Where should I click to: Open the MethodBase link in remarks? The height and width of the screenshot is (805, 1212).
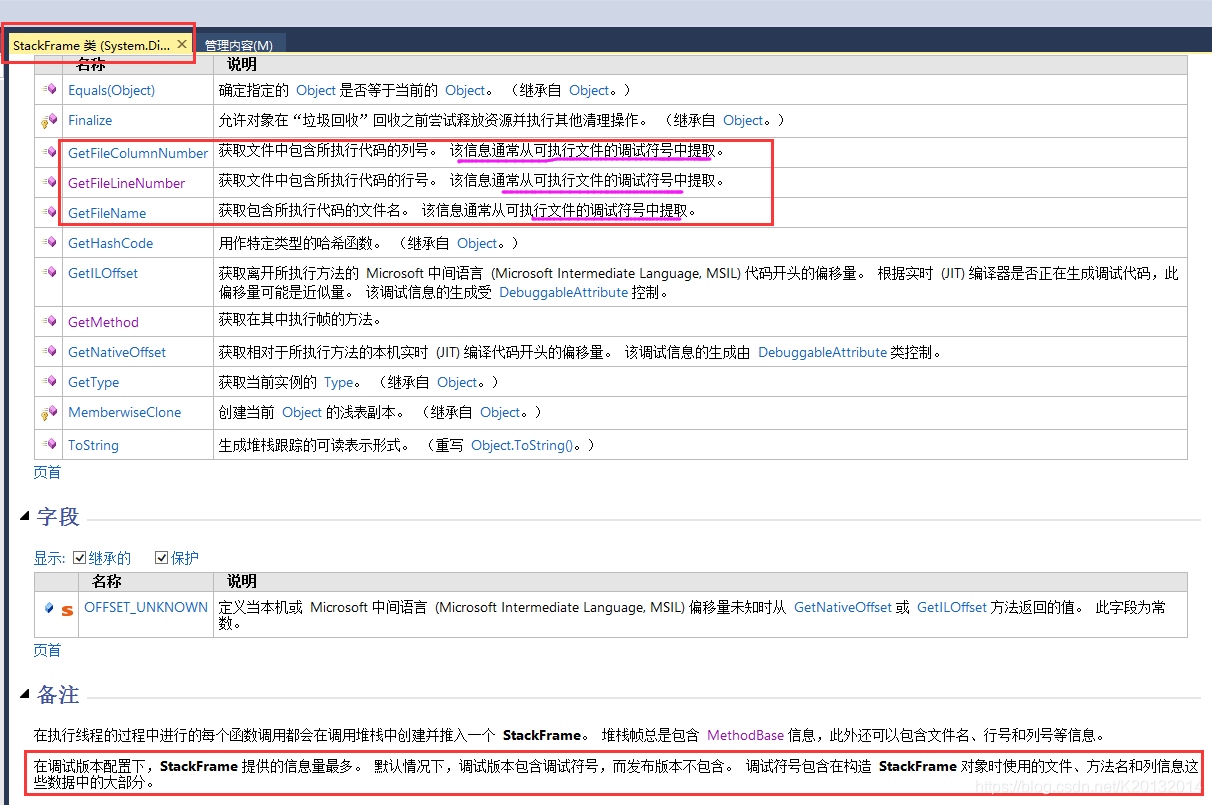[x=745, y=735]
